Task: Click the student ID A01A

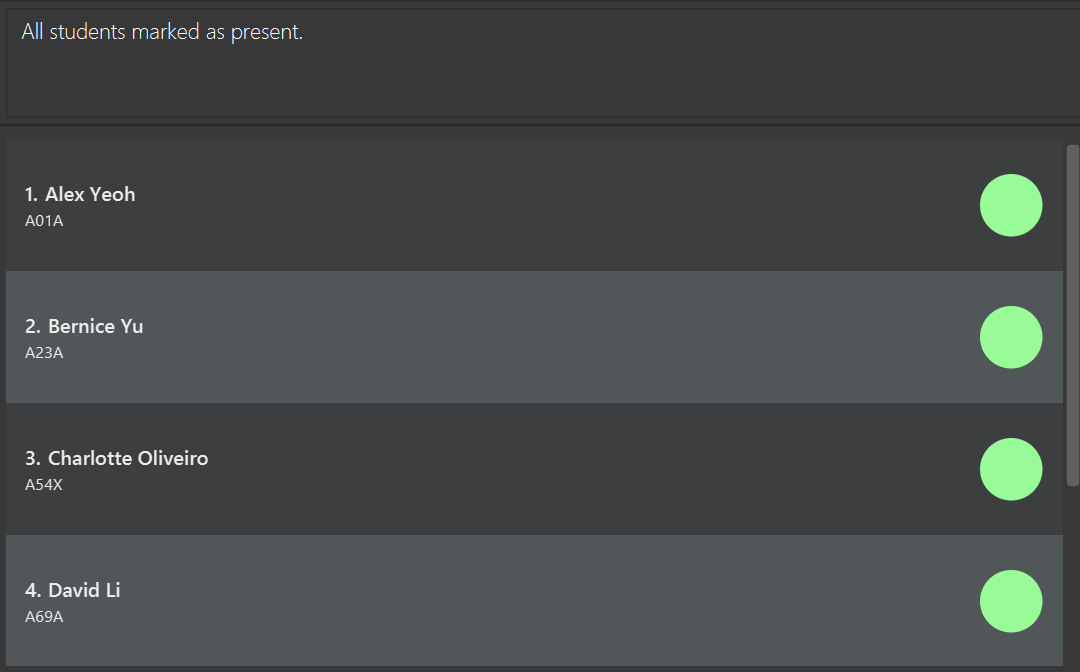Action: point(44,221)
